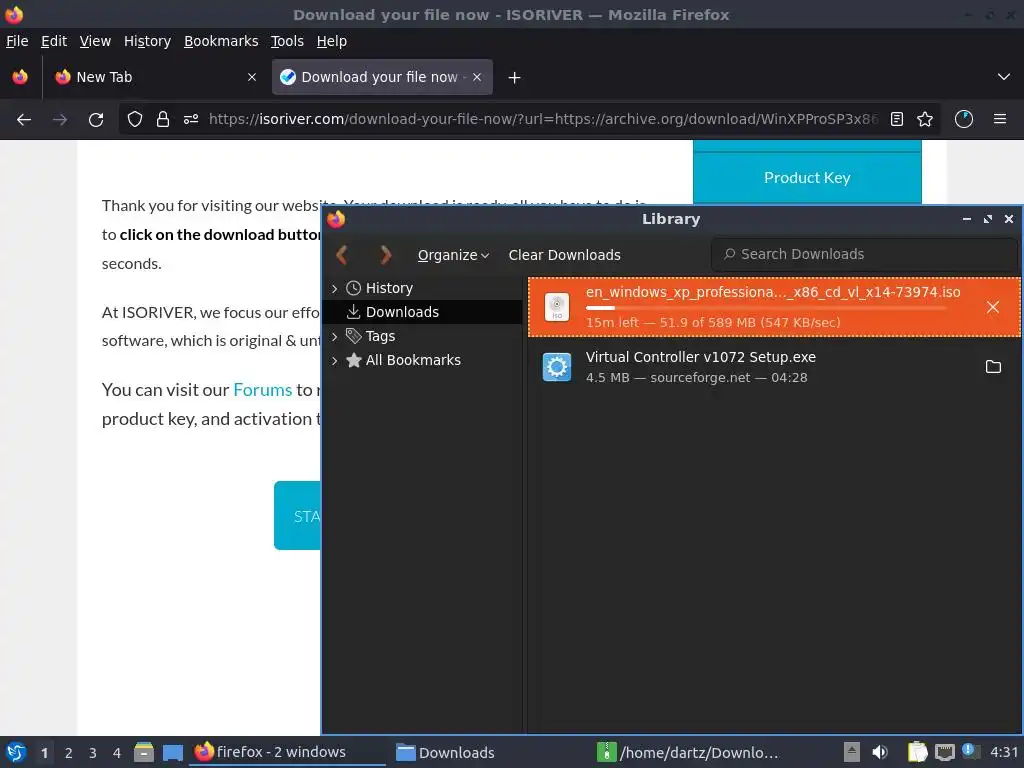
Task: Open the Organize menu in Library
Action: 453,255
